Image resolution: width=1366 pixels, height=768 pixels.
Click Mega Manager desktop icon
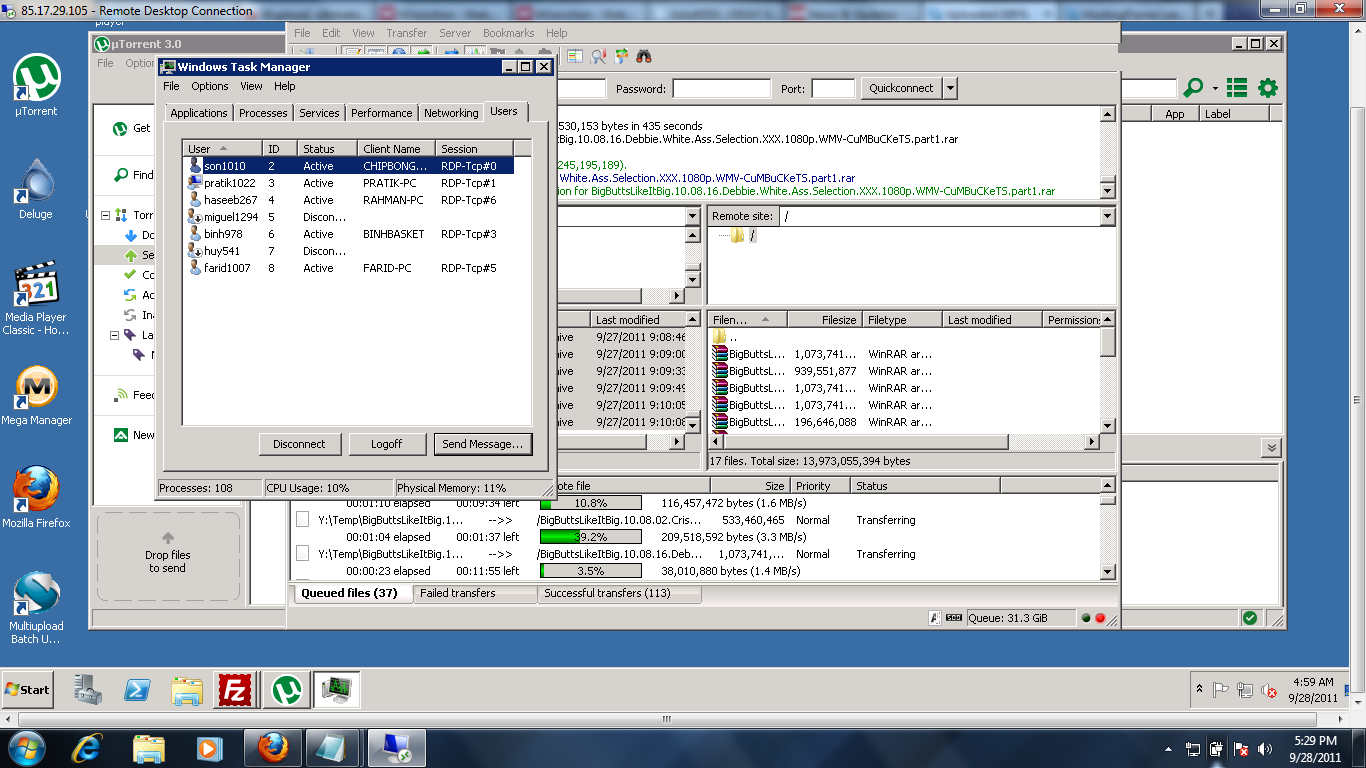36,389
